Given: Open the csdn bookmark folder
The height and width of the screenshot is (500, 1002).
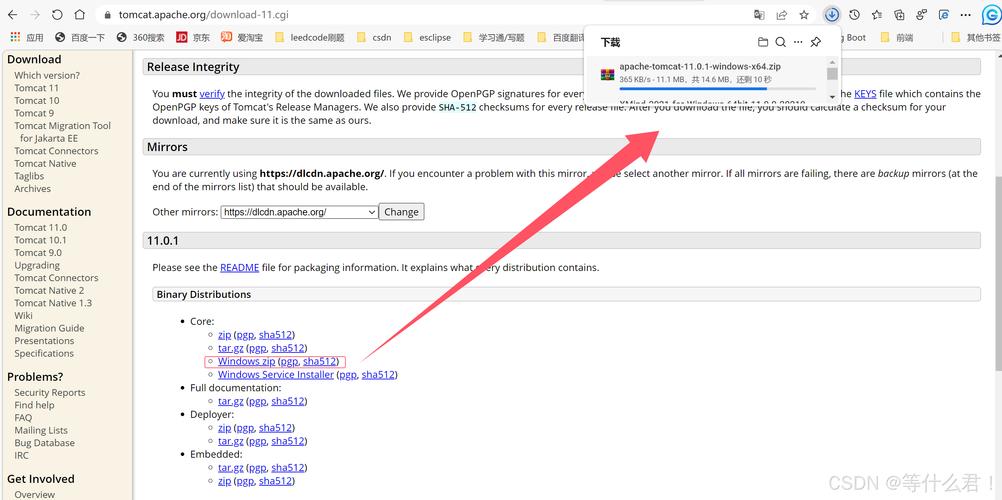Looking at the screenshot, I should click(374, 37).
